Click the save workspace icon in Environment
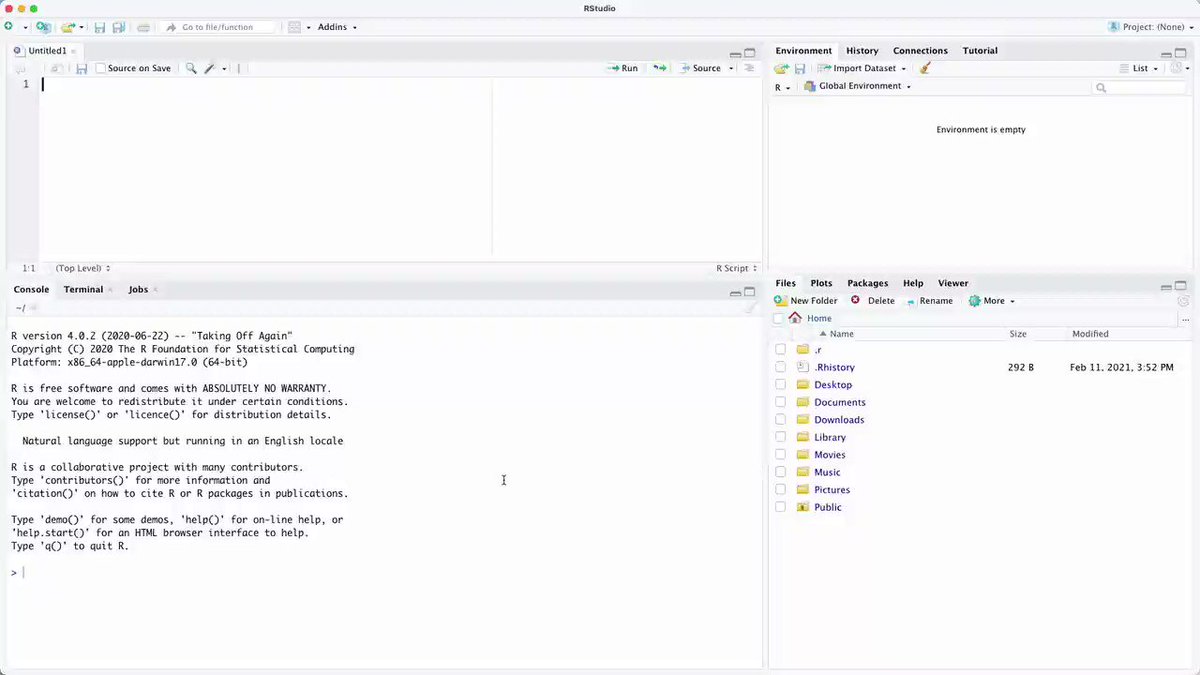The height and width of the screenshot is (675, 1200). [x=800, y=68]
